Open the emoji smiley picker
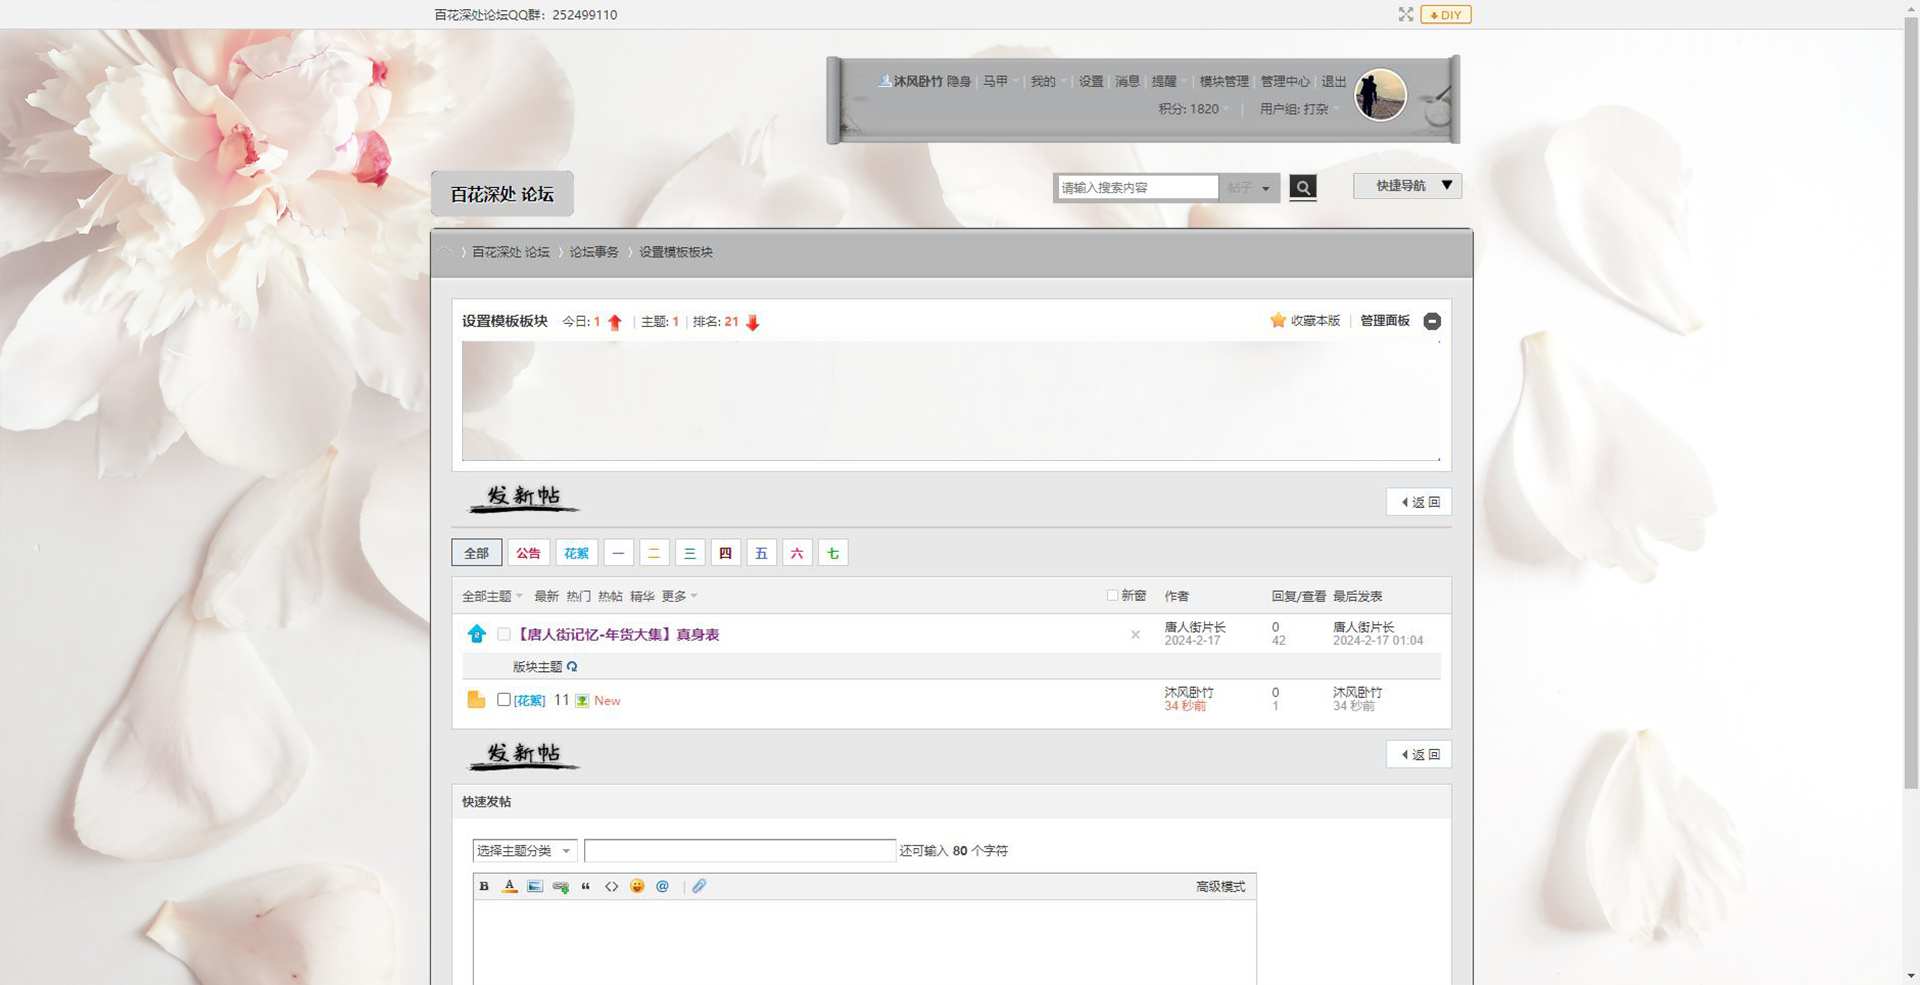Image resolution: width=1920 pixels, height=985 pixels. [637, 886]
